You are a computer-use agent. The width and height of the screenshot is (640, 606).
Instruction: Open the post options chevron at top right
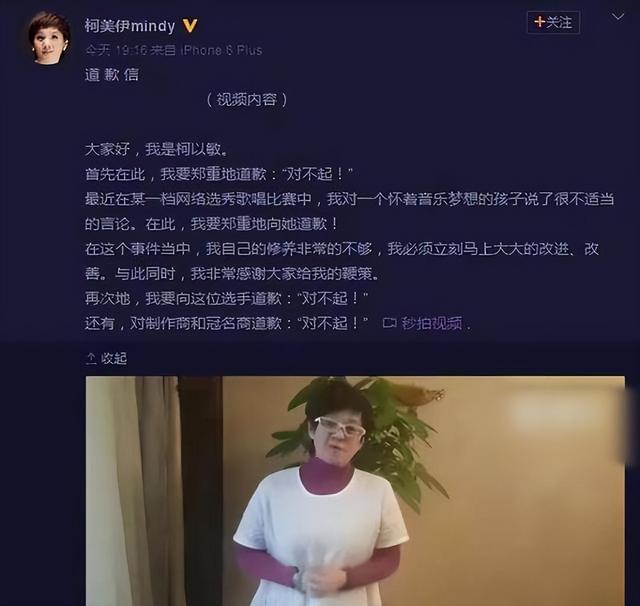point(618,17)
